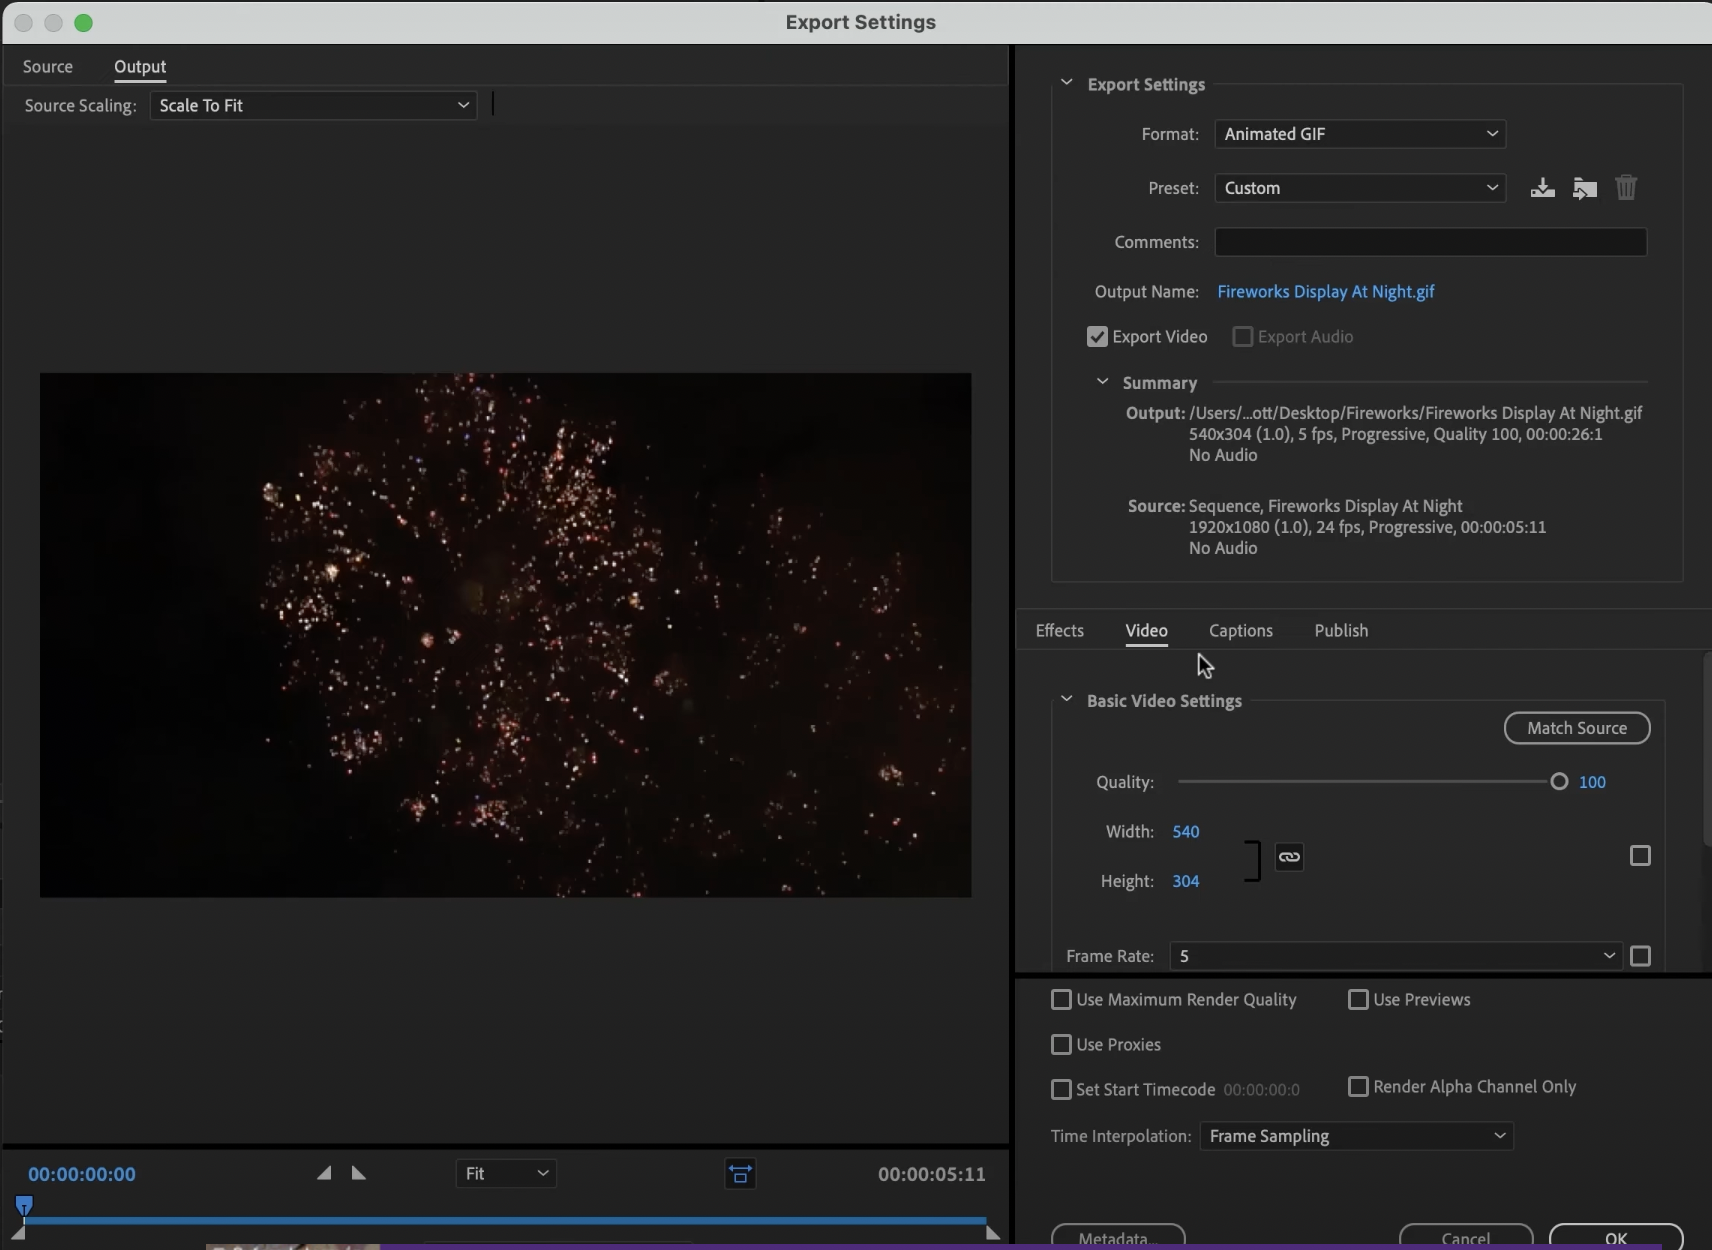
Task: Save the current export preset
Action: coord(1542,188)
